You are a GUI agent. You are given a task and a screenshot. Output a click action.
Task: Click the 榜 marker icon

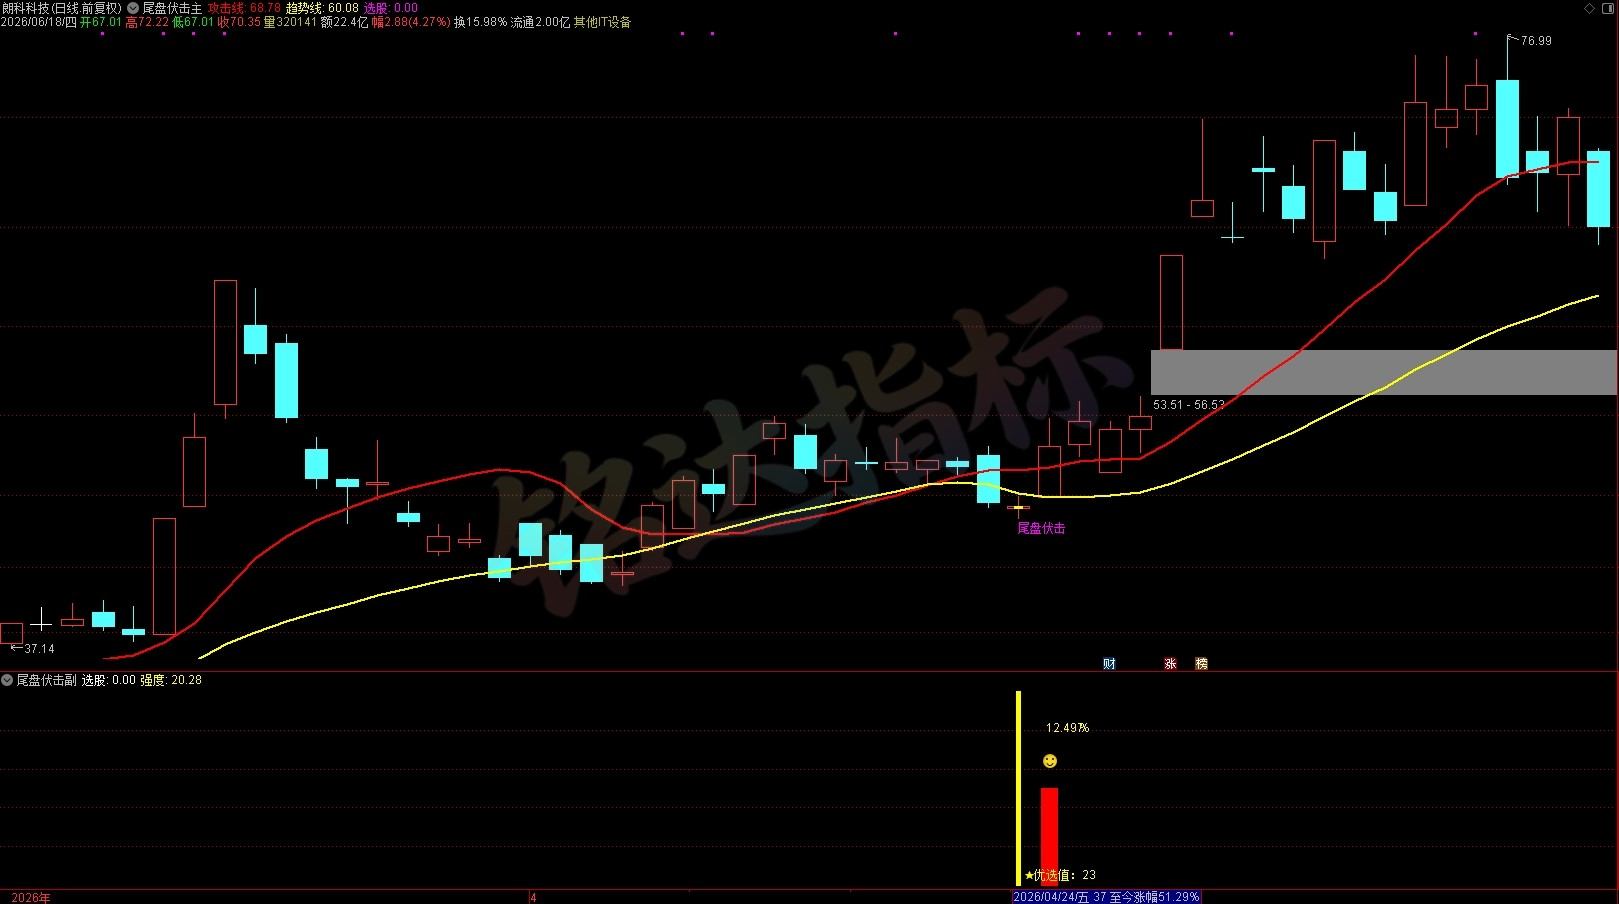1201,664
